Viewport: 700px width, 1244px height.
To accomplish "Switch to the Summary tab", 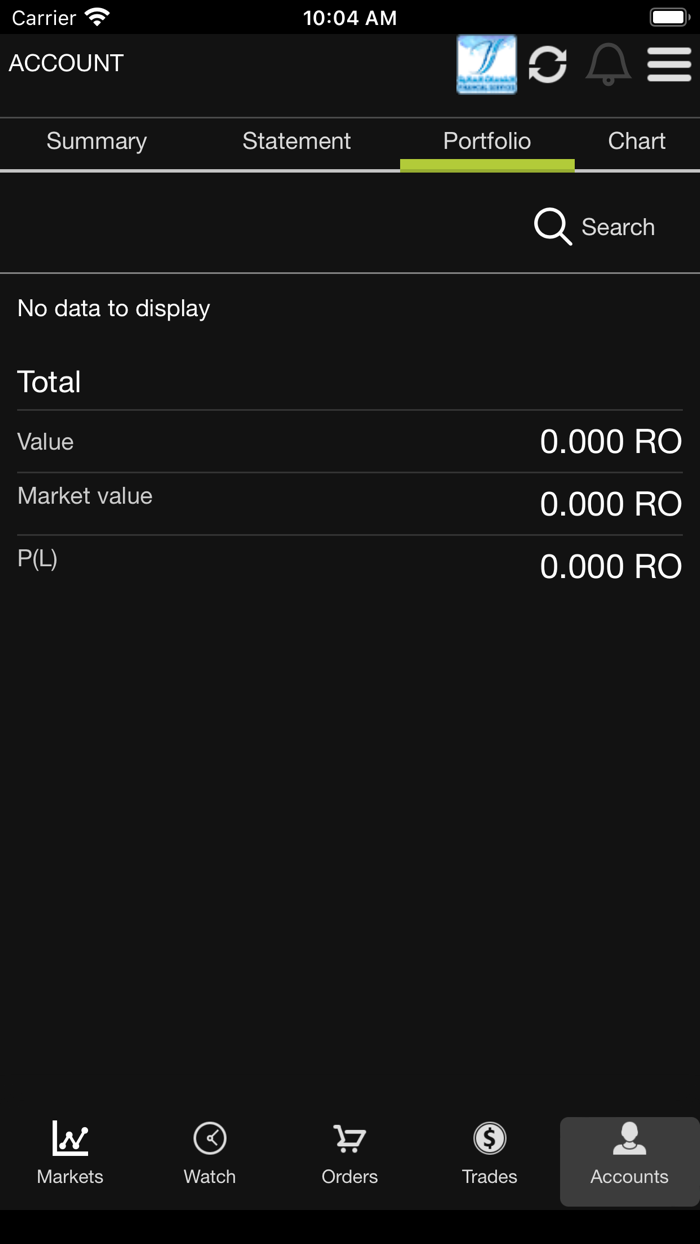I will point(96,142).
